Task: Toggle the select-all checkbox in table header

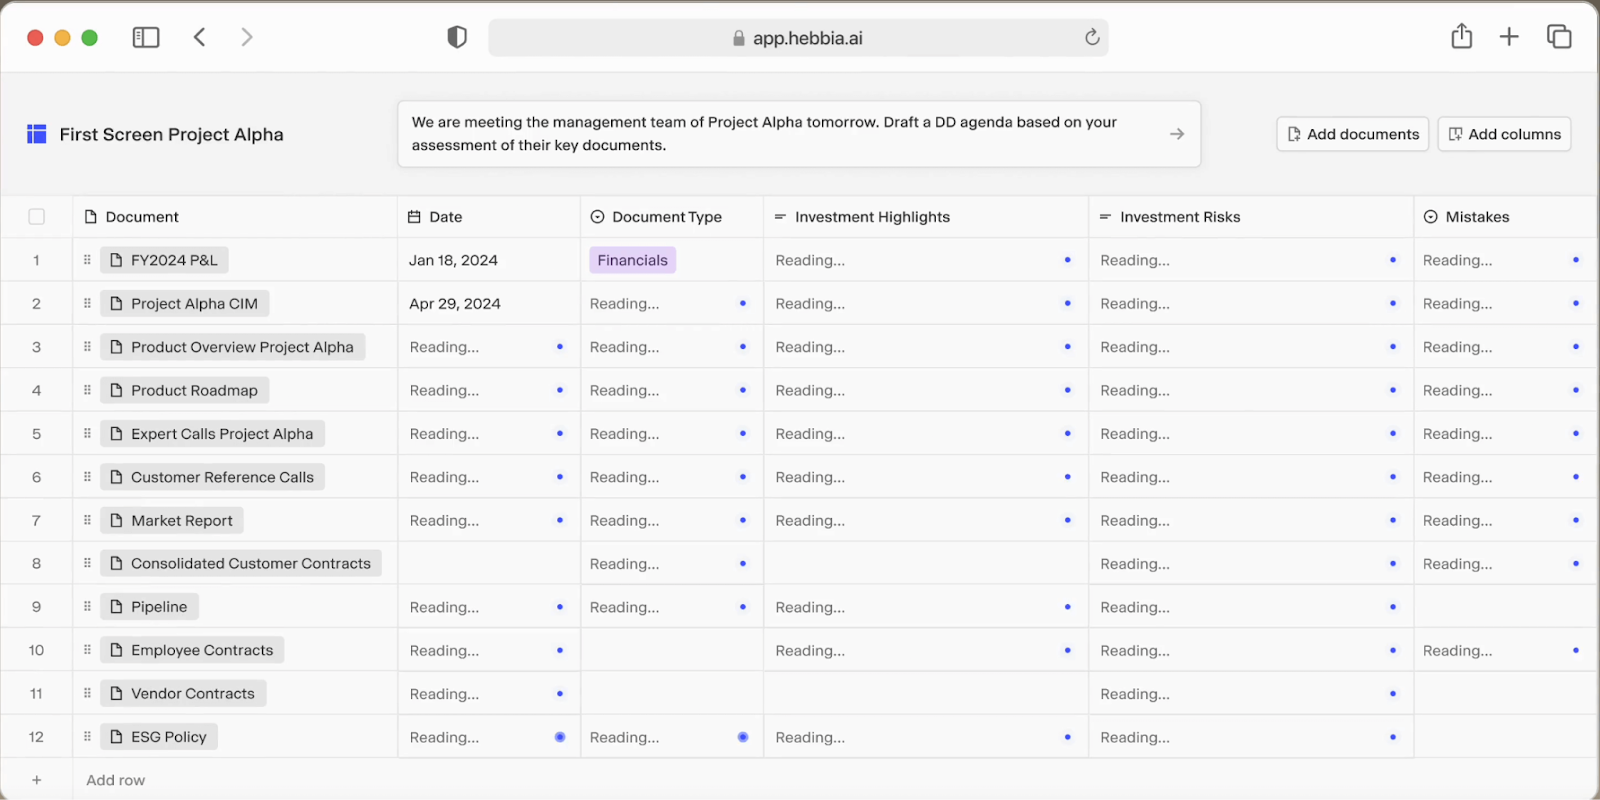Action: (x=37, y=217)
